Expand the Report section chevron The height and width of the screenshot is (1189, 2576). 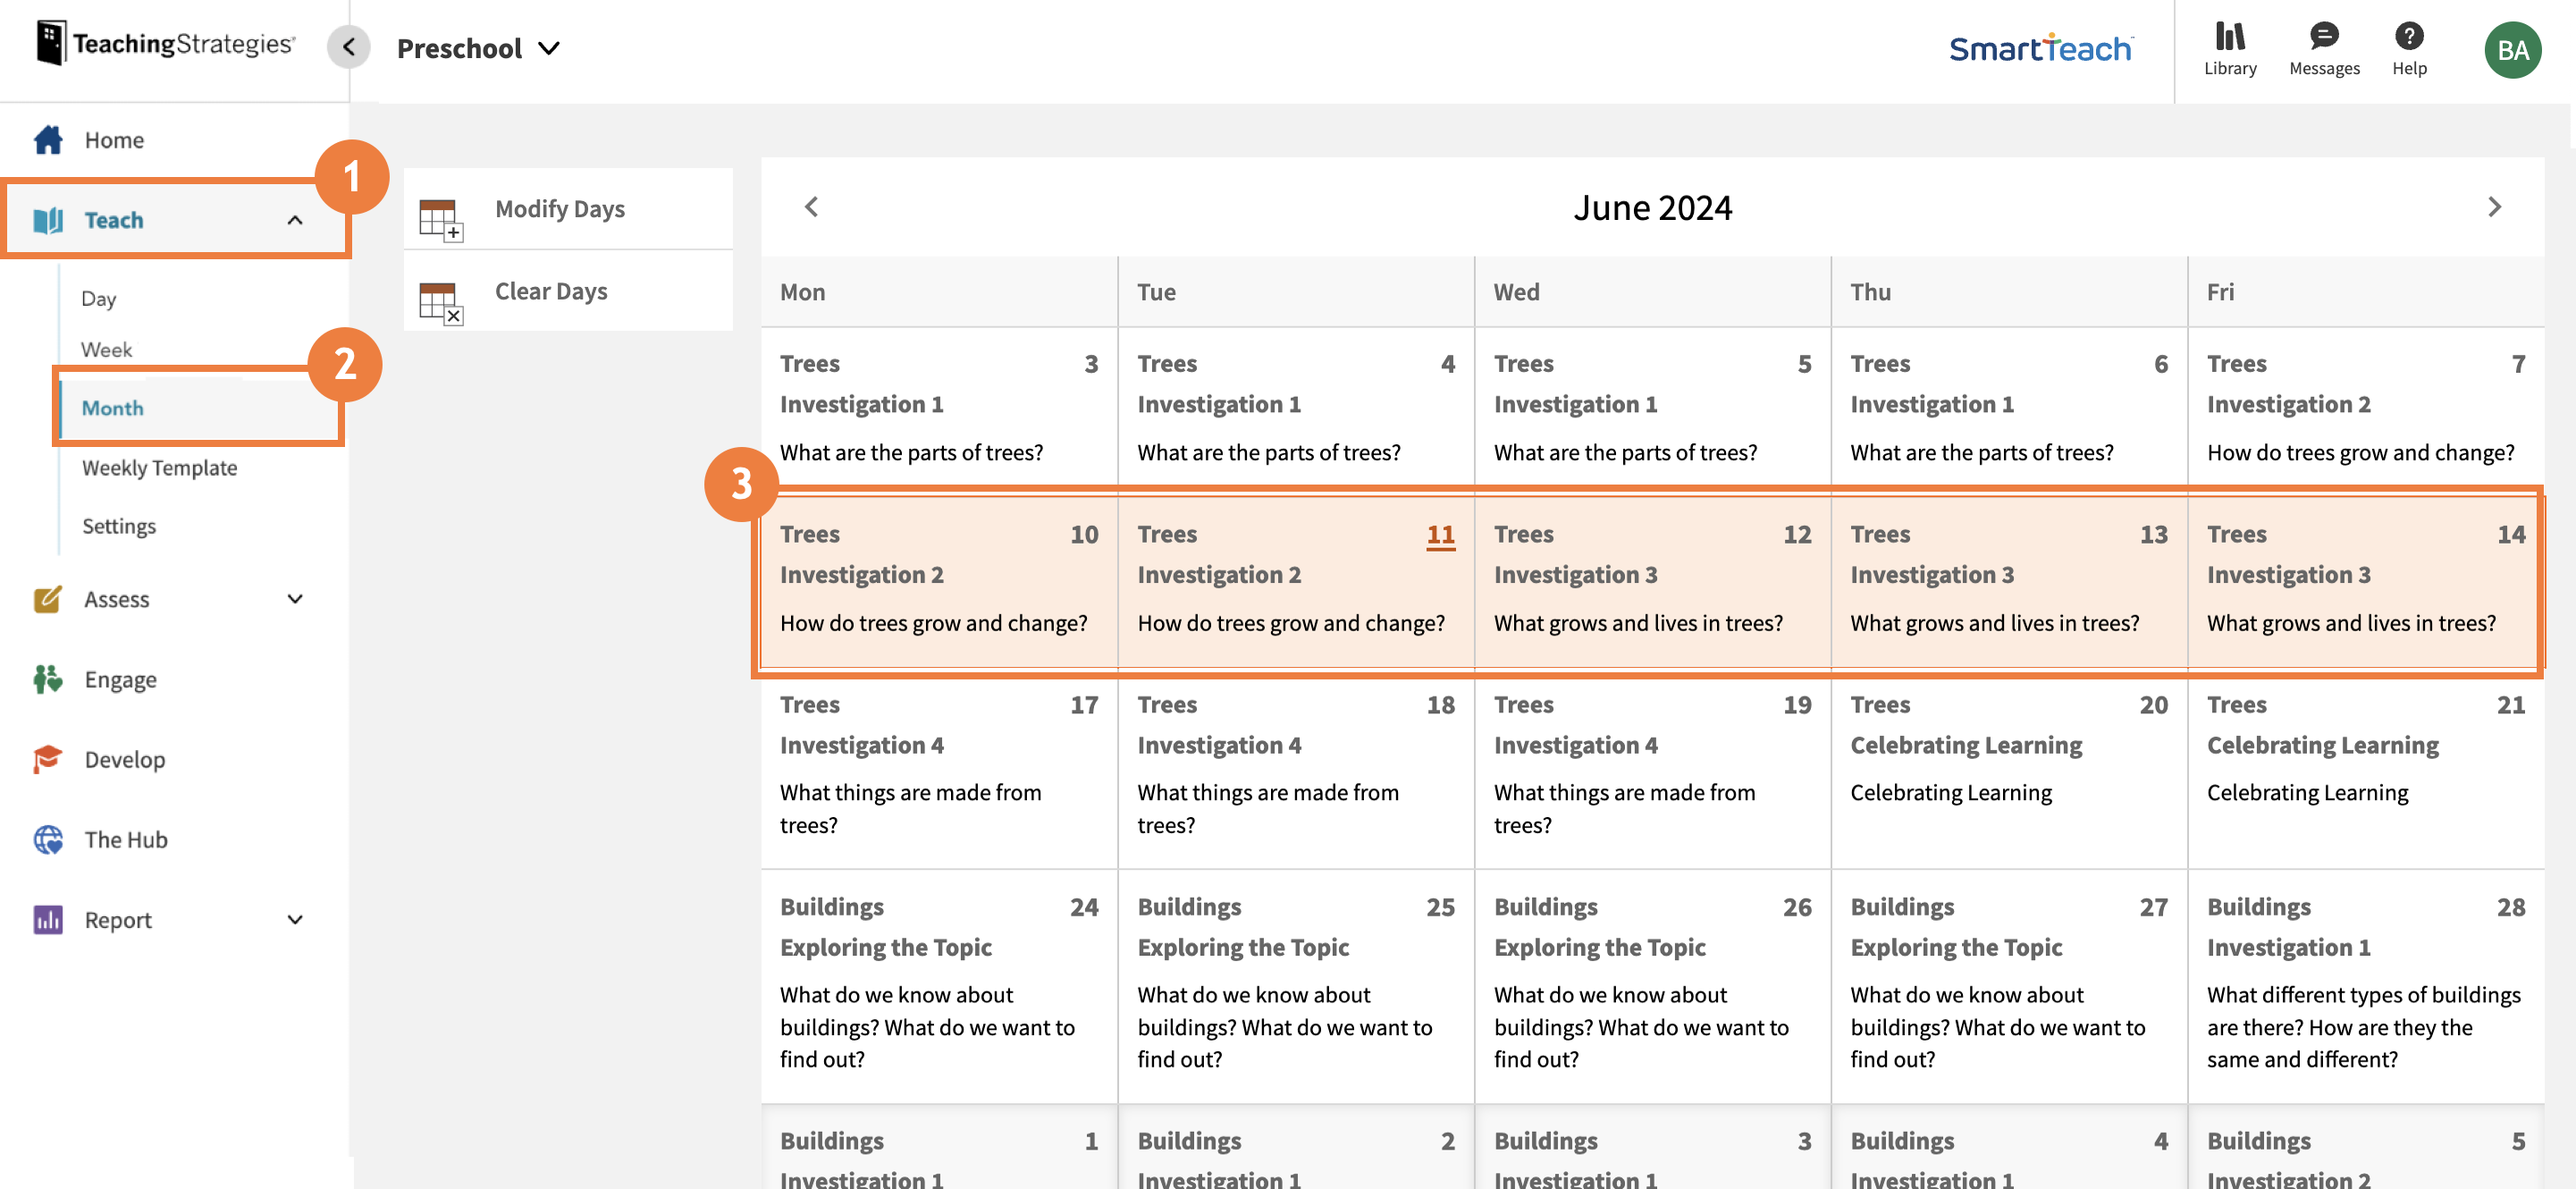(x=295, y=919)
